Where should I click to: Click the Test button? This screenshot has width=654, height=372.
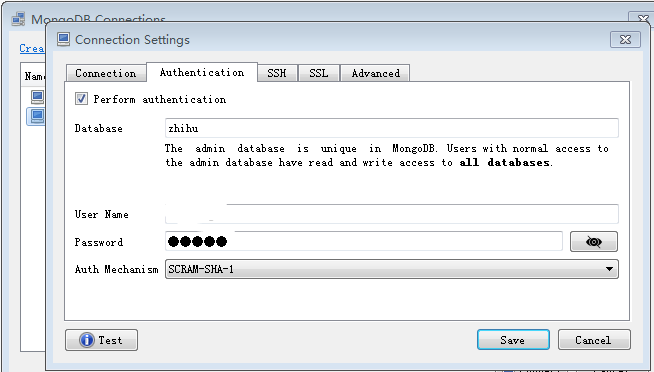point(101,340)
